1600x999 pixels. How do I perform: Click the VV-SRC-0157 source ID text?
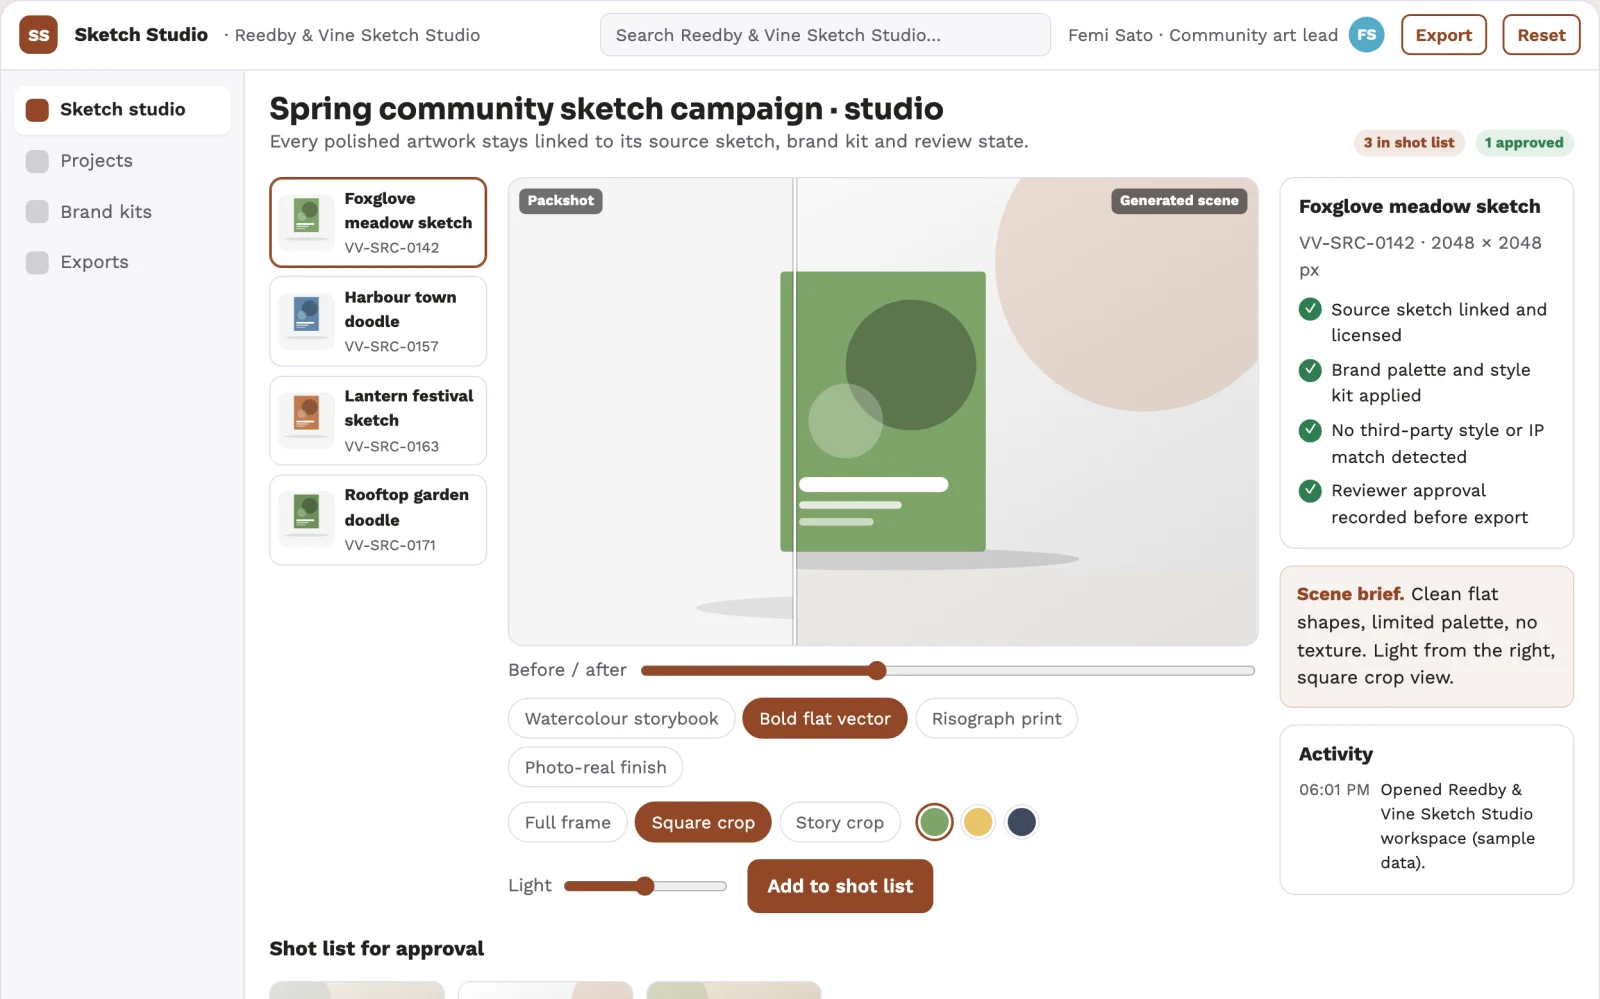click(392, 347)
